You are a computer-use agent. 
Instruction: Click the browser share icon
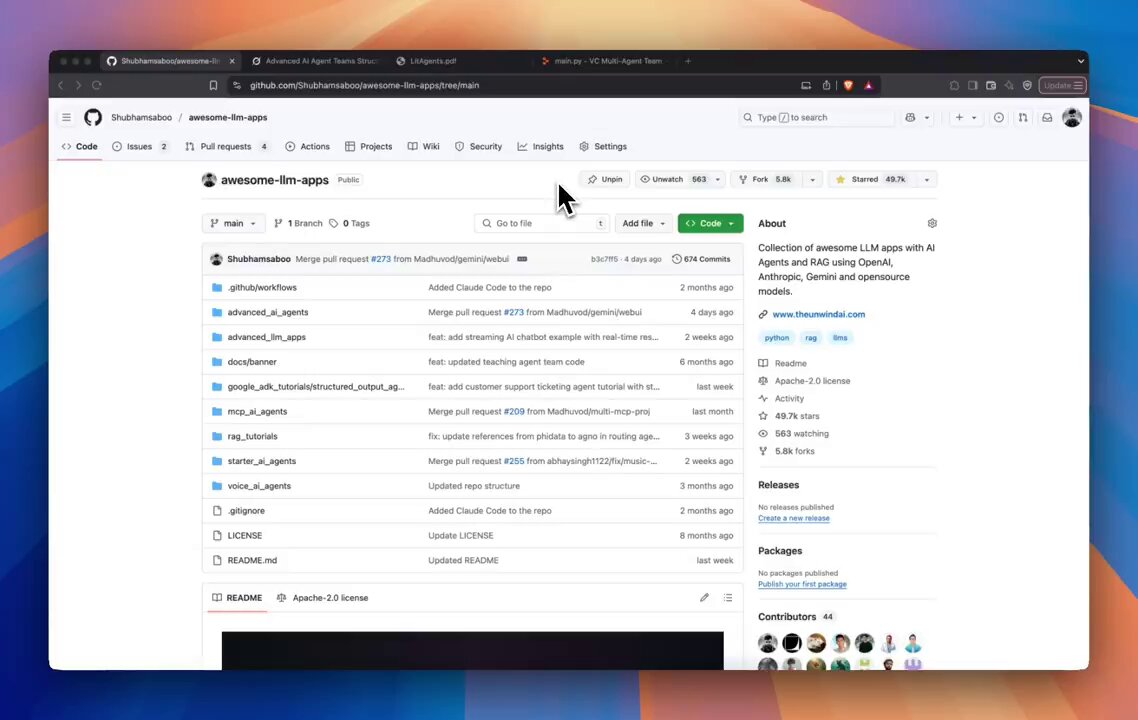[826, 86]
